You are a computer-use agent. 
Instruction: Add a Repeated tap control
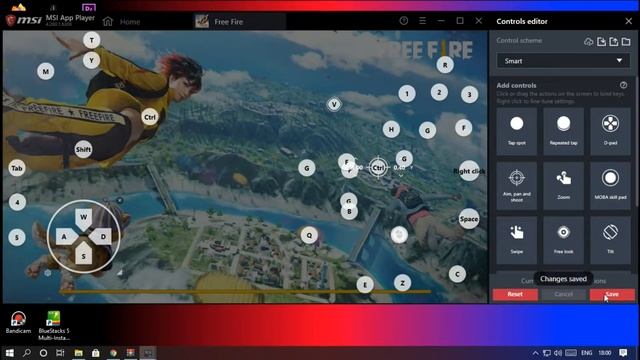coord(563,131)
